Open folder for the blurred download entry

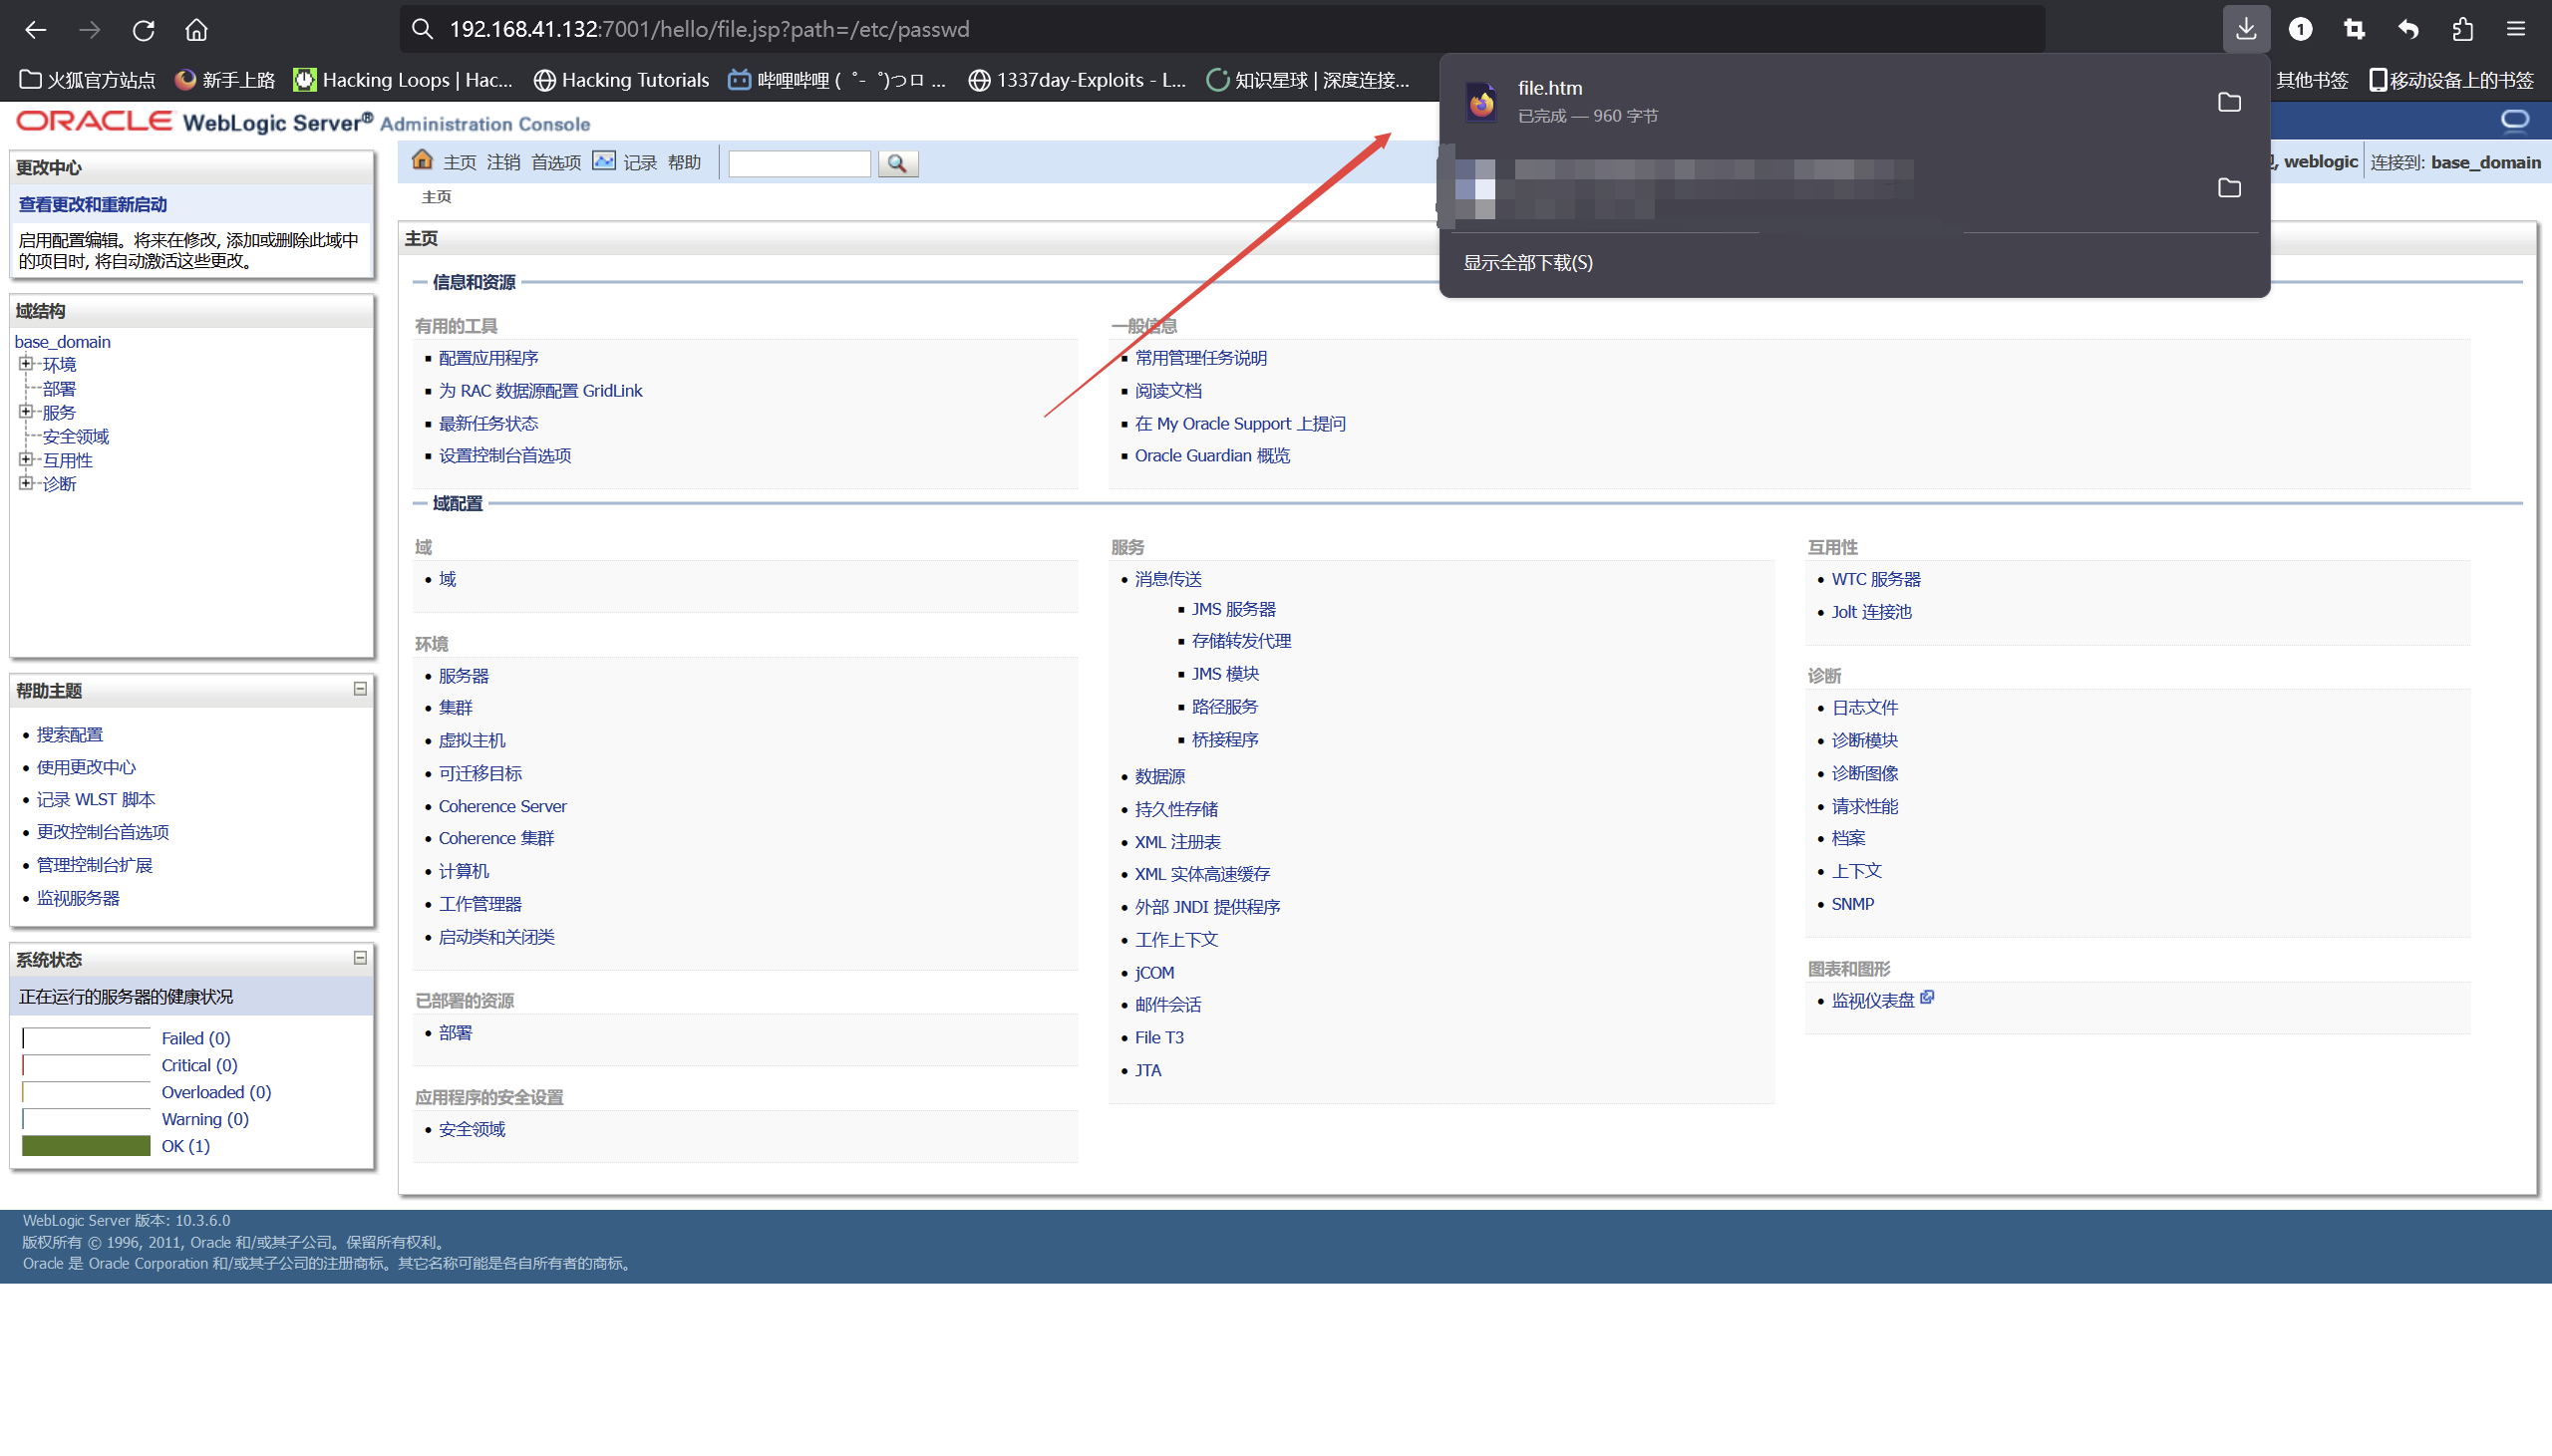point(2229,188)
